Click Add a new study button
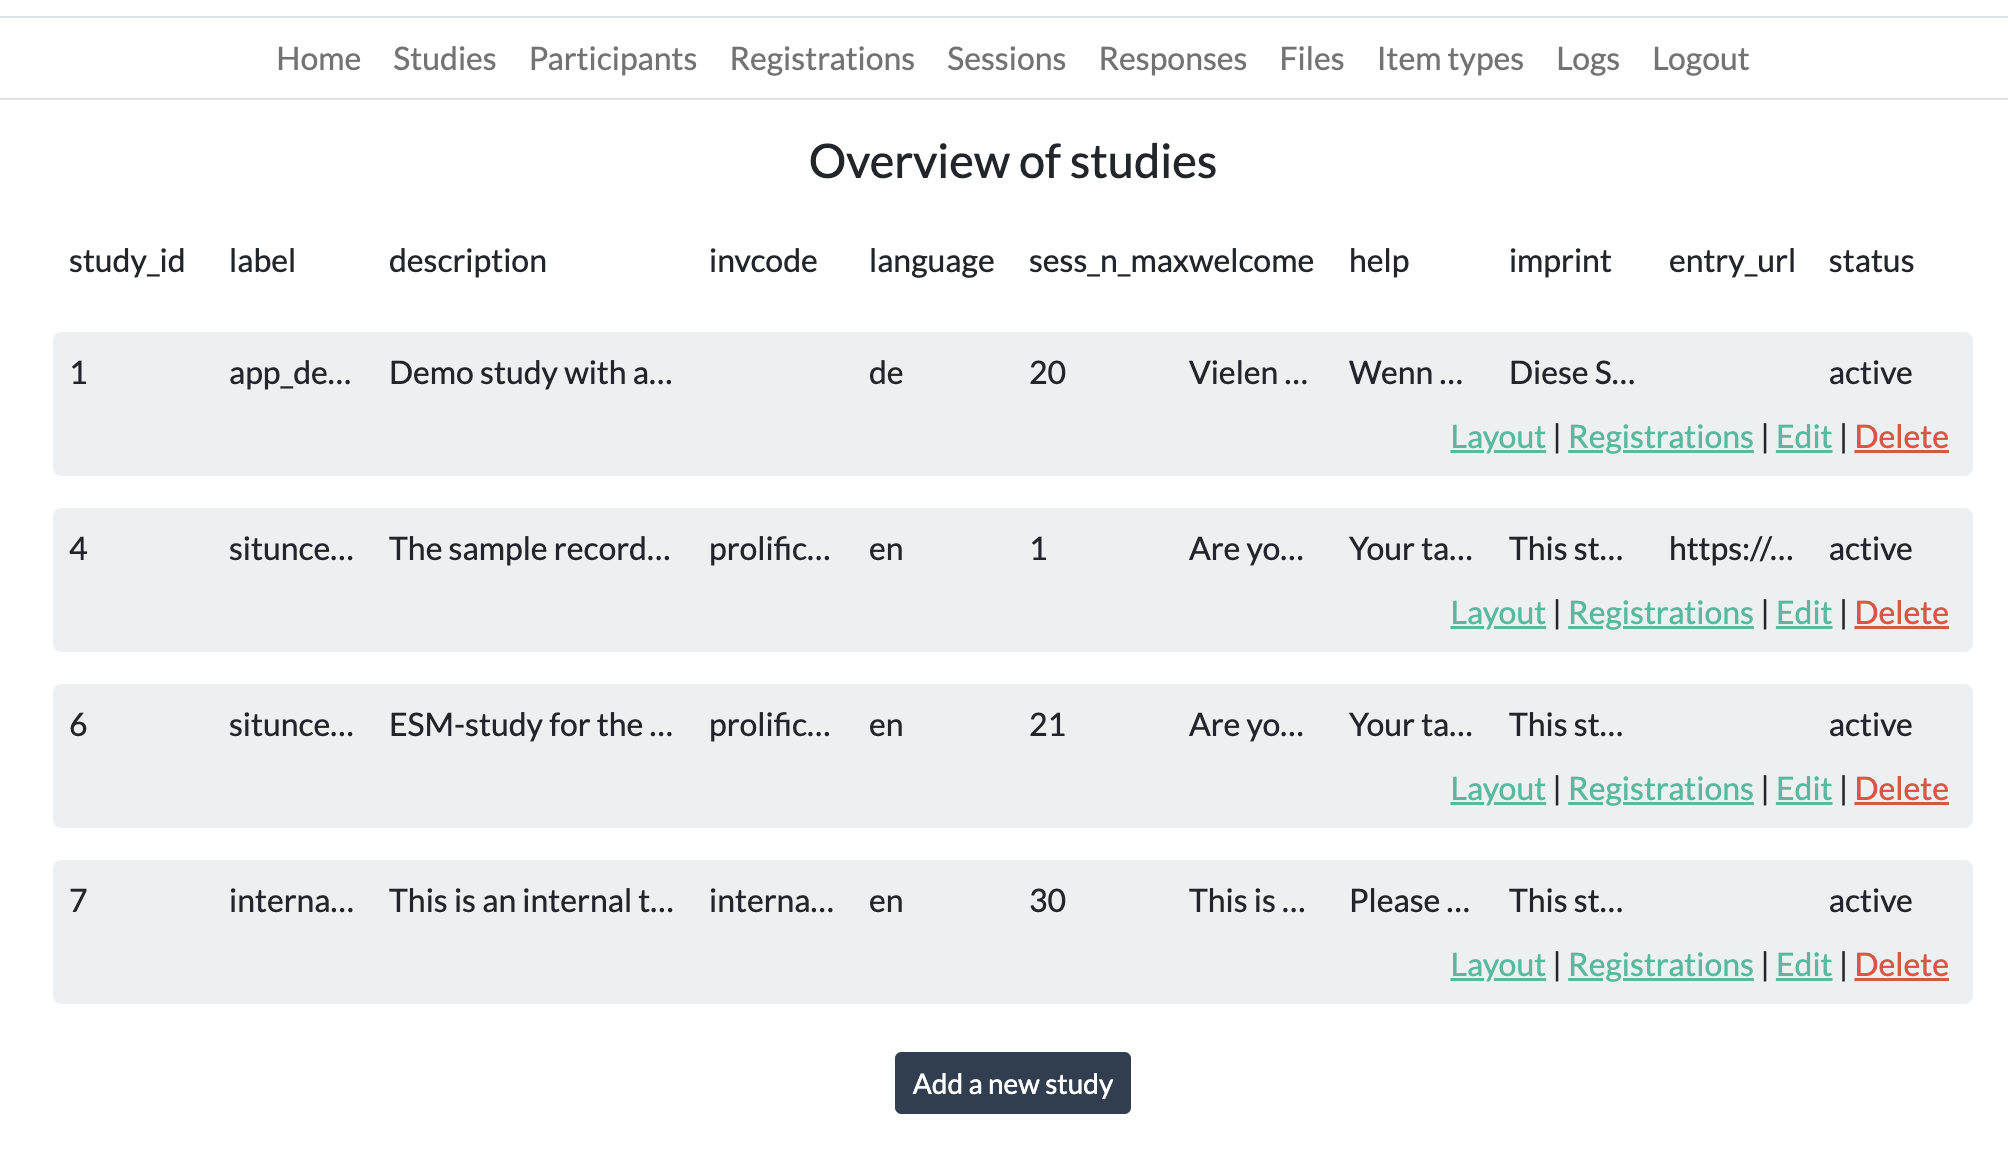The width and height of the screenshot is (2008, 1160). (x=1012, y=1083)
